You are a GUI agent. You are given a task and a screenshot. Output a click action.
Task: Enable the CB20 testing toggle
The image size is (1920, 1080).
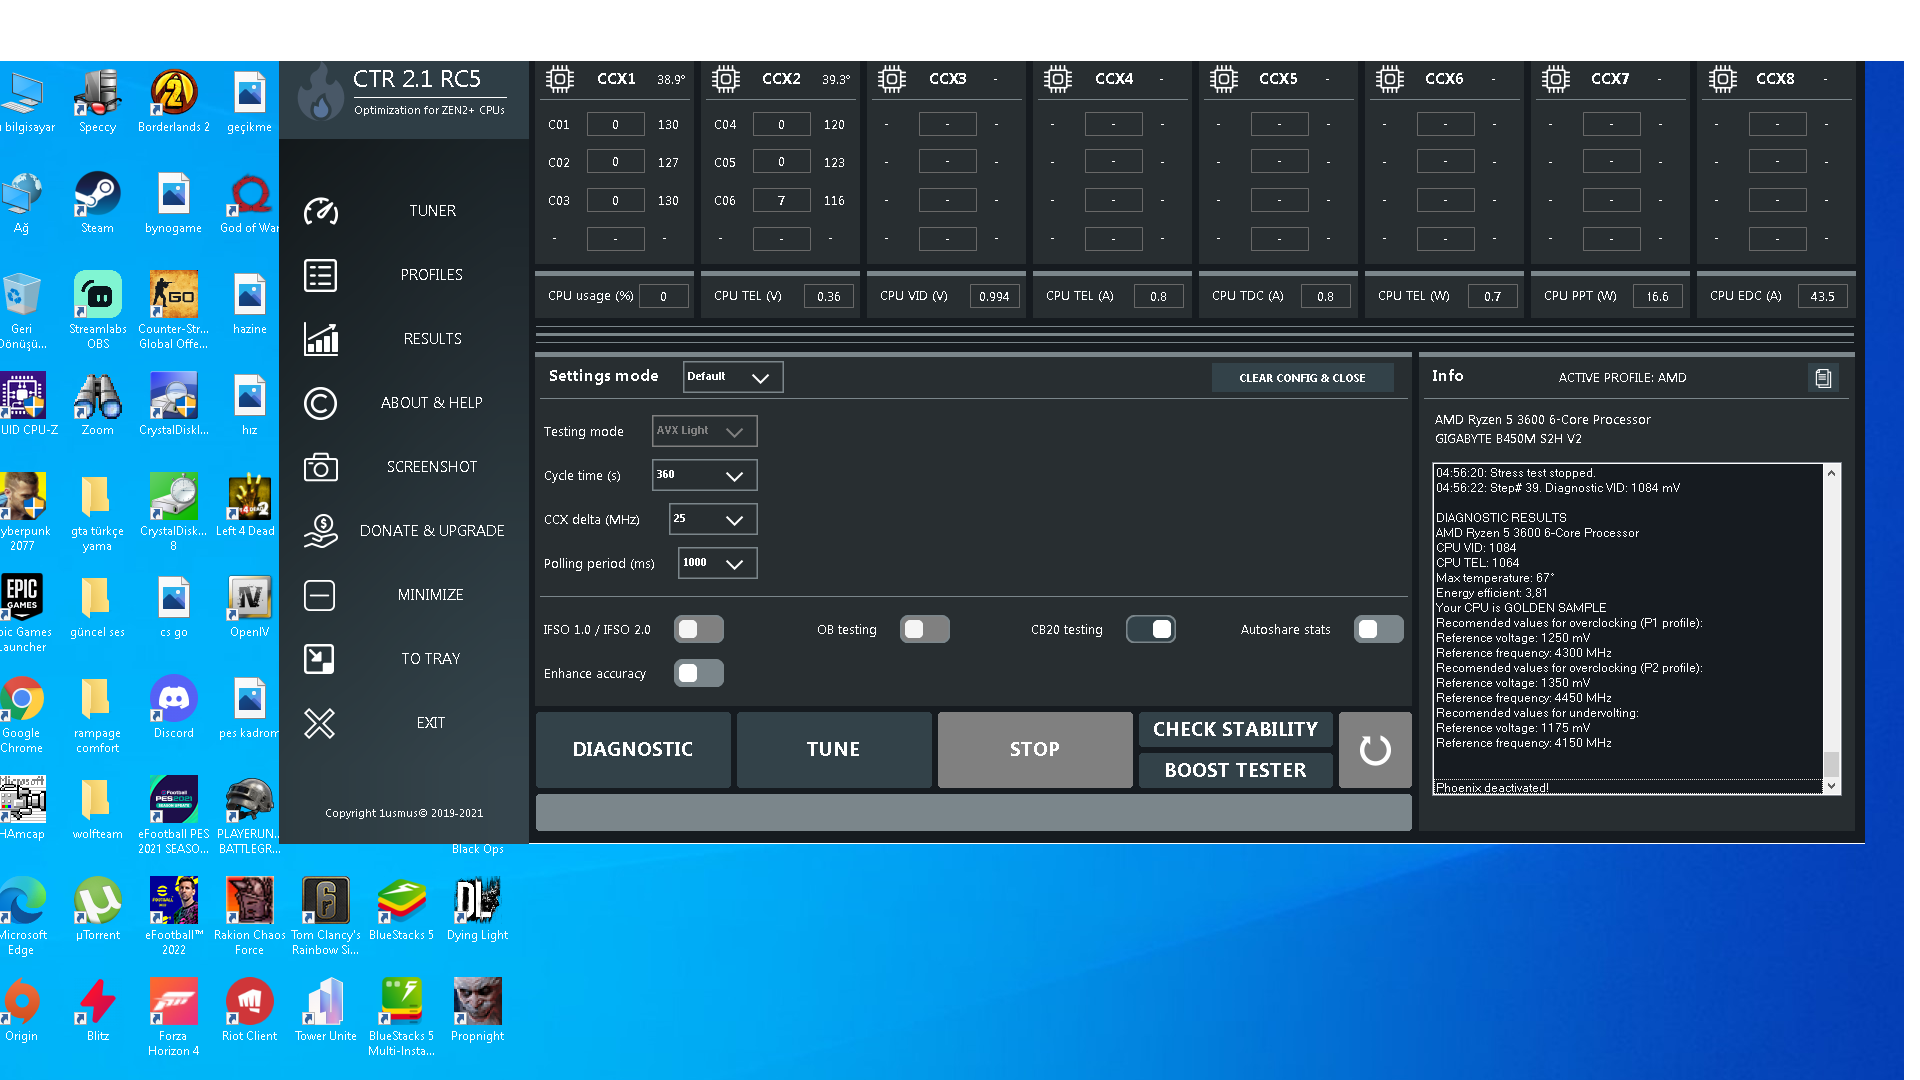pyautogui.click(x=1149, y=629)
